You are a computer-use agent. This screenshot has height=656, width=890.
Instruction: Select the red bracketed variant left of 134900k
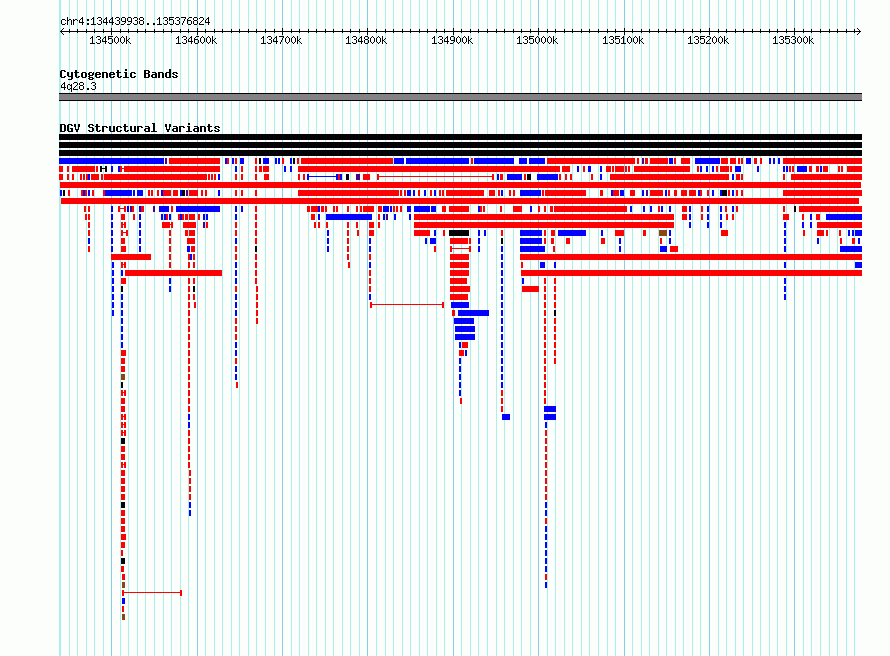tap(407, 305)
